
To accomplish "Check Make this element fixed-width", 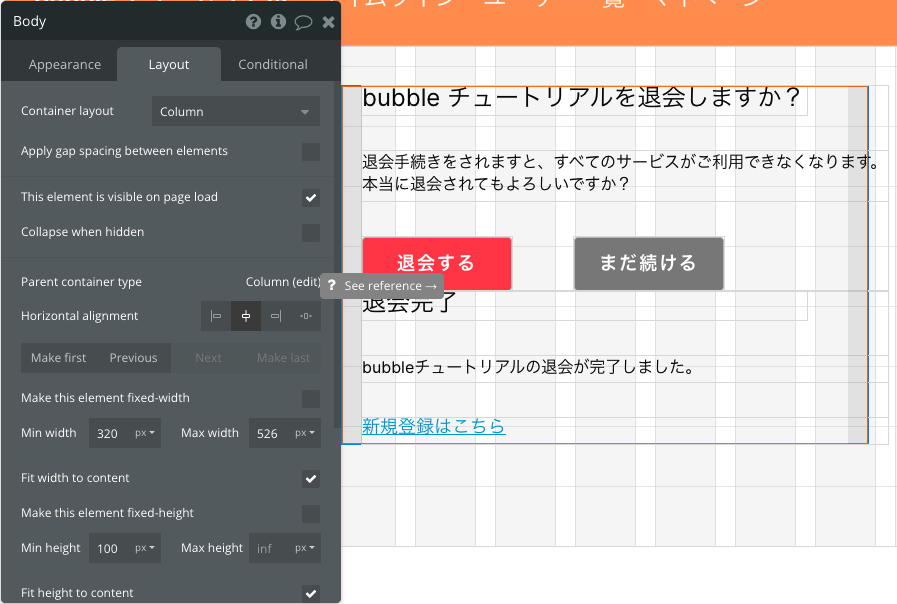I will click(311, 398).
